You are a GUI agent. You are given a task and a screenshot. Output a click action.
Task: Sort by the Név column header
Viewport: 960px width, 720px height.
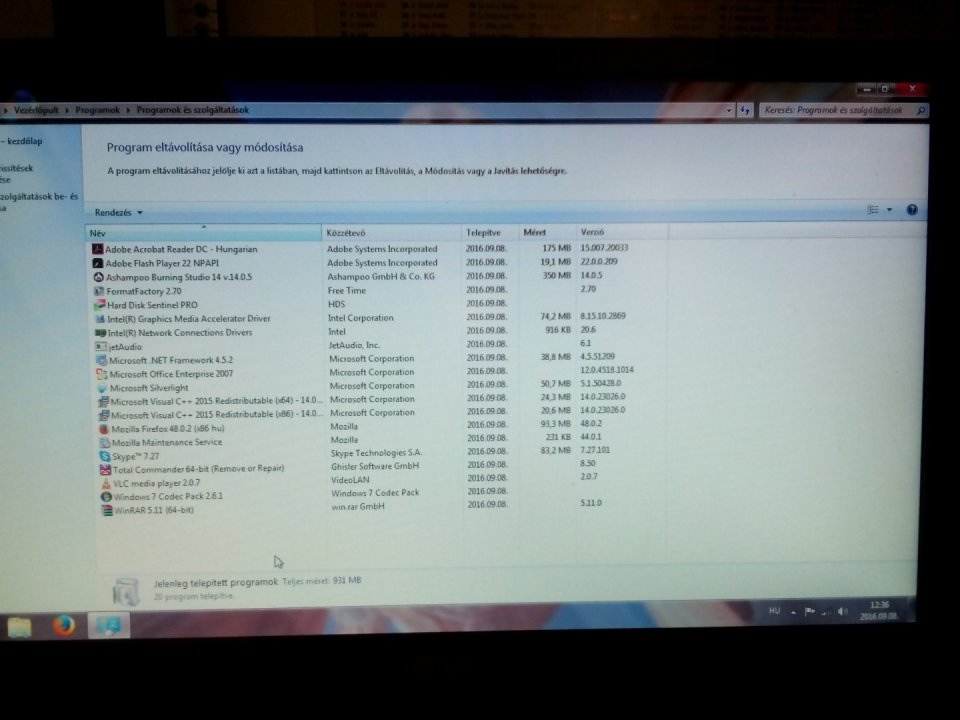tap(203, 233)
